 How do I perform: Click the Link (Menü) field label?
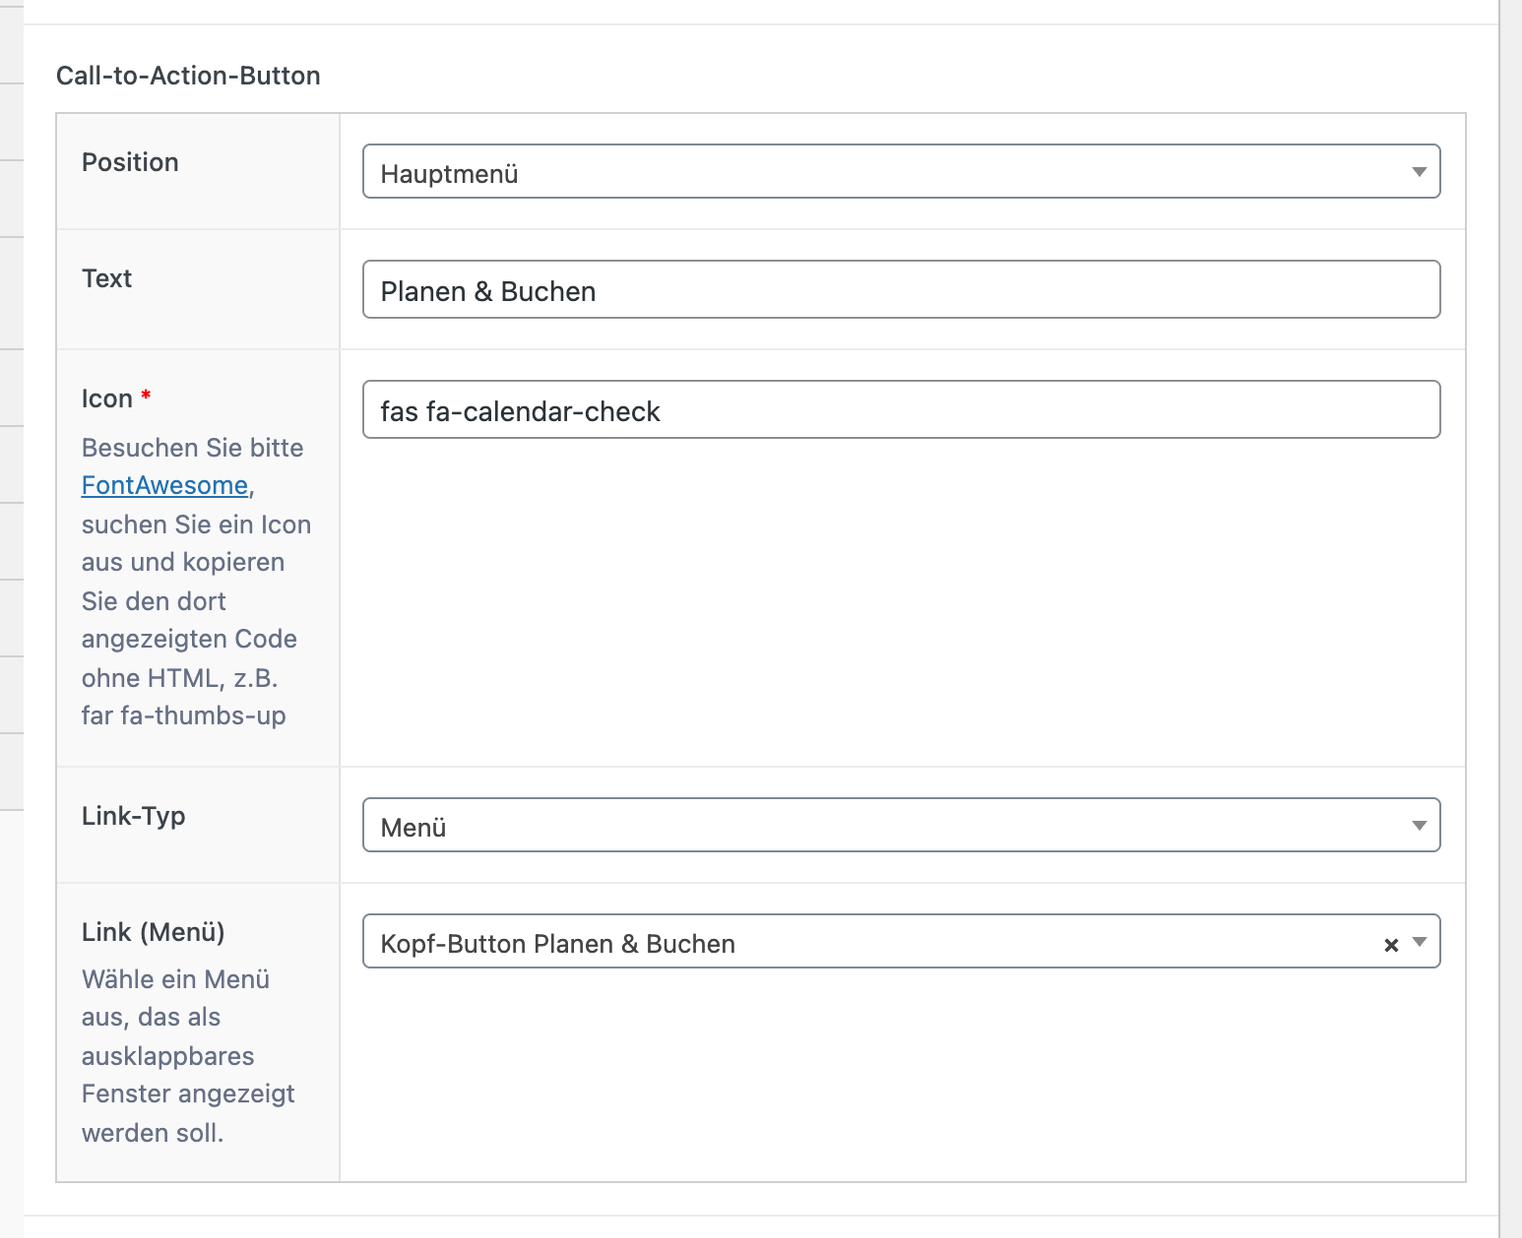click(153, 932)
